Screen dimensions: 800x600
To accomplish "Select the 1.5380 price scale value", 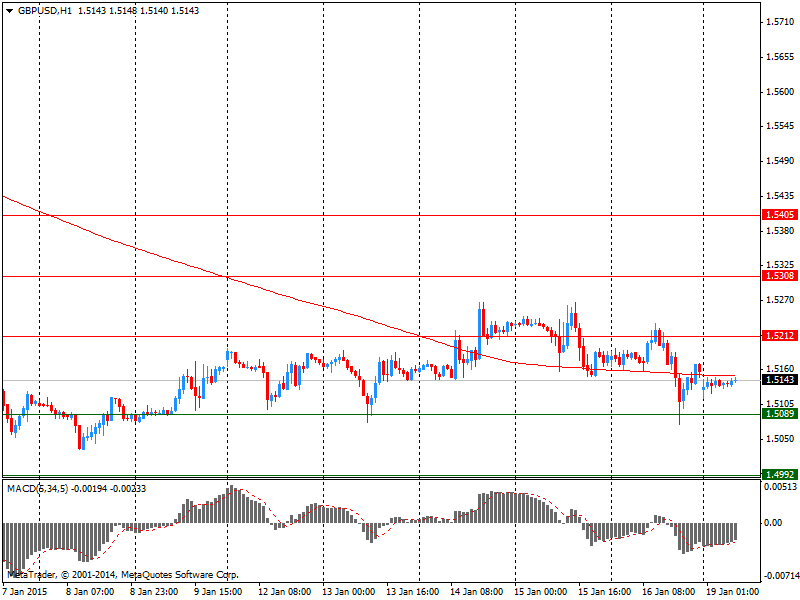I will pyautogui.click(x=781, y=231).
